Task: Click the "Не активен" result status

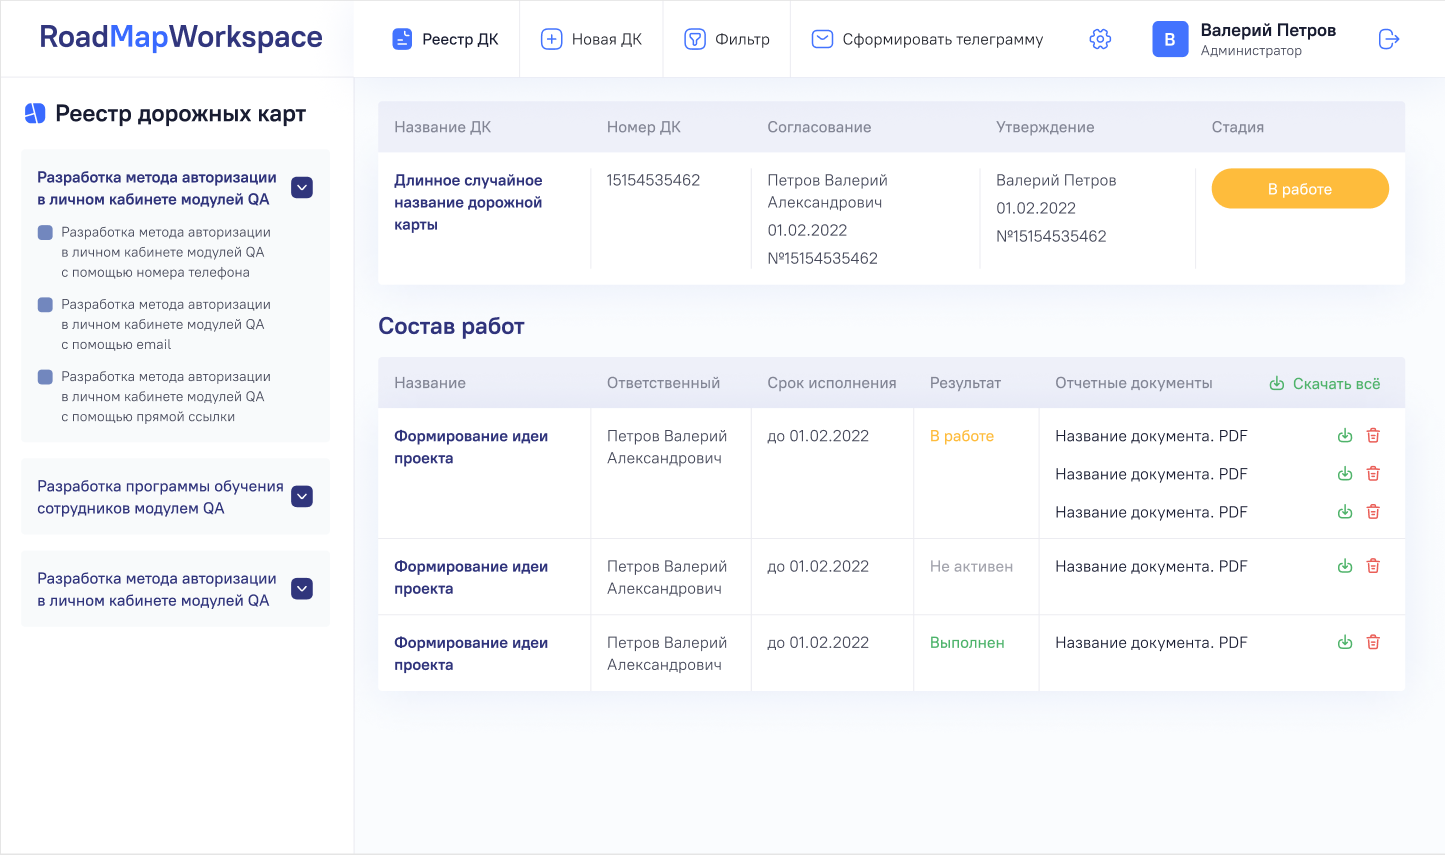Action: click(x=971, y=566)
